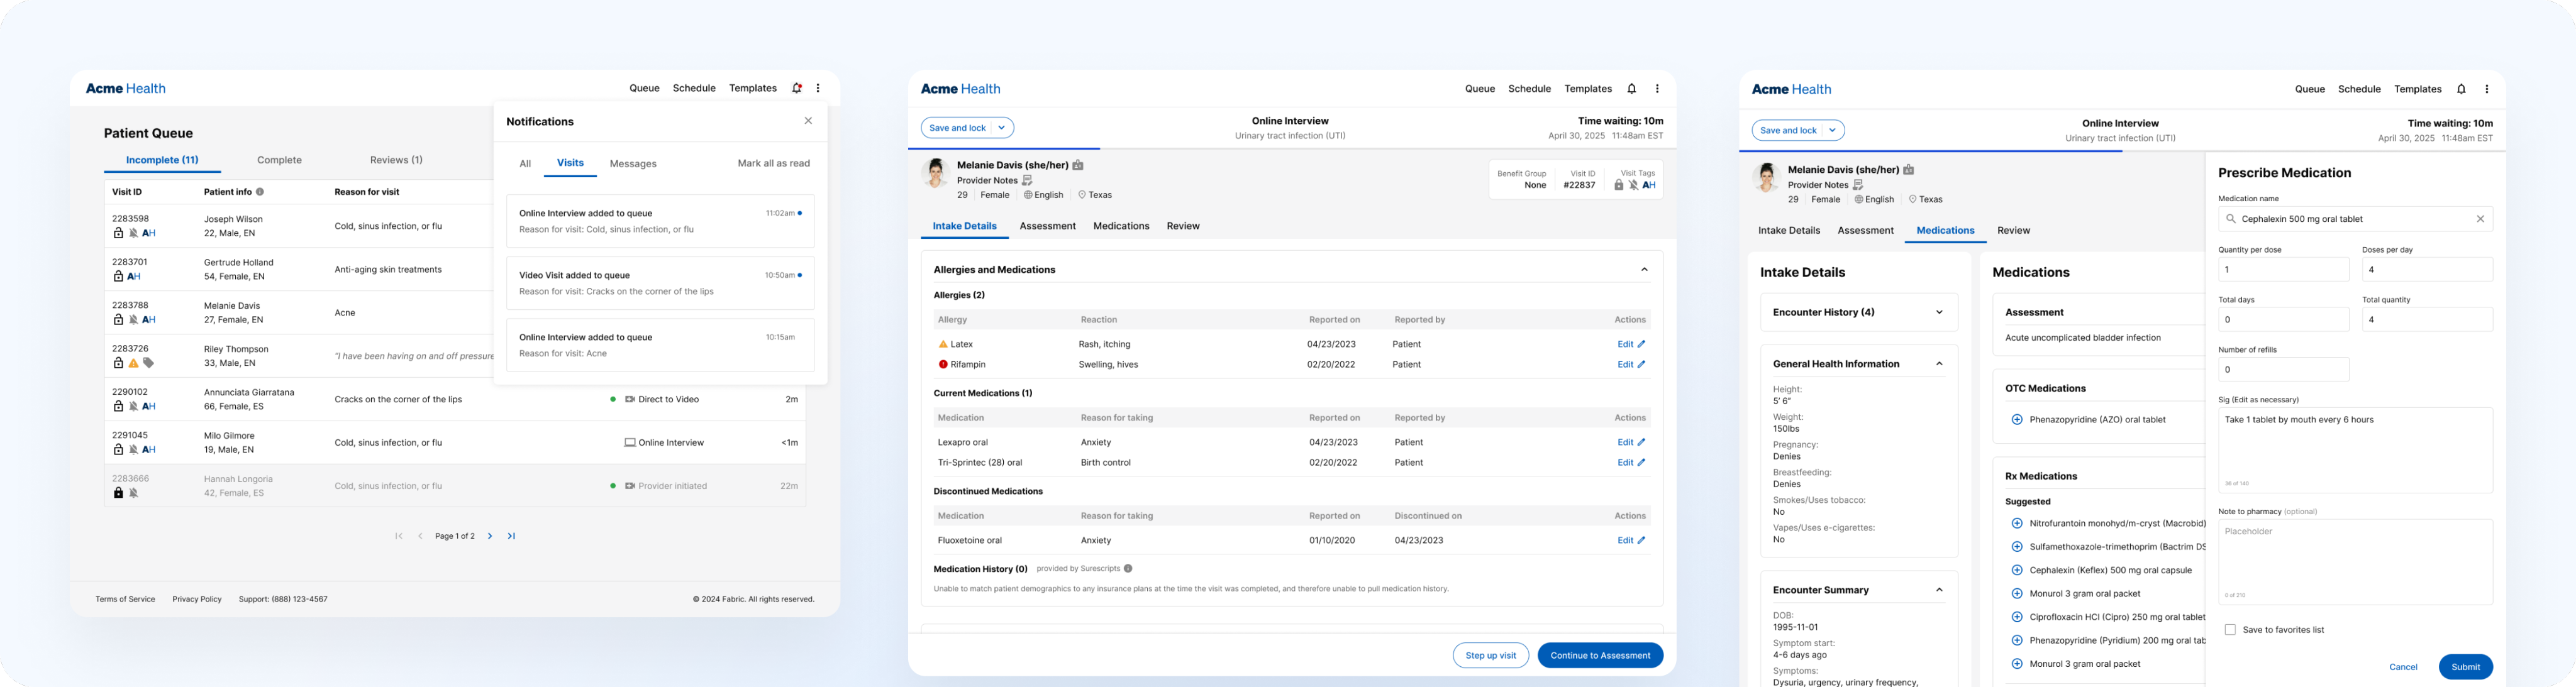
Task: Click the Note to pharmacy text area
Action: tap(2355, 560)
